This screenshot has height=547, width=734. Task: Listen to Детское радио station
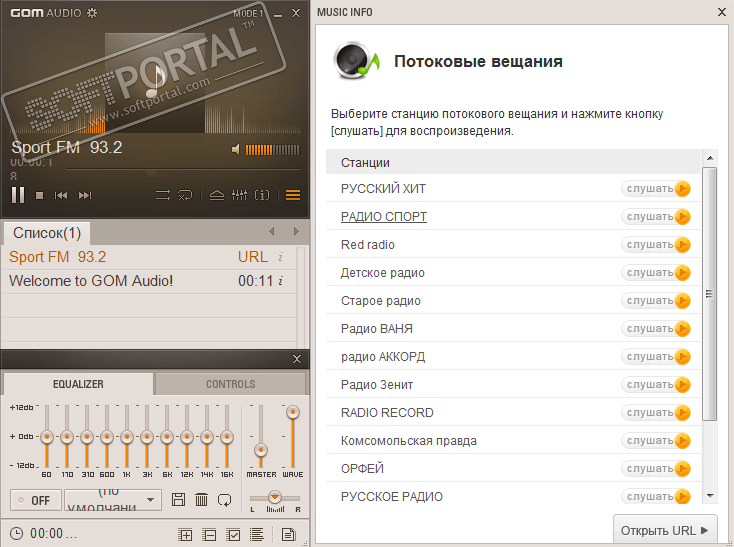(656, 273)
